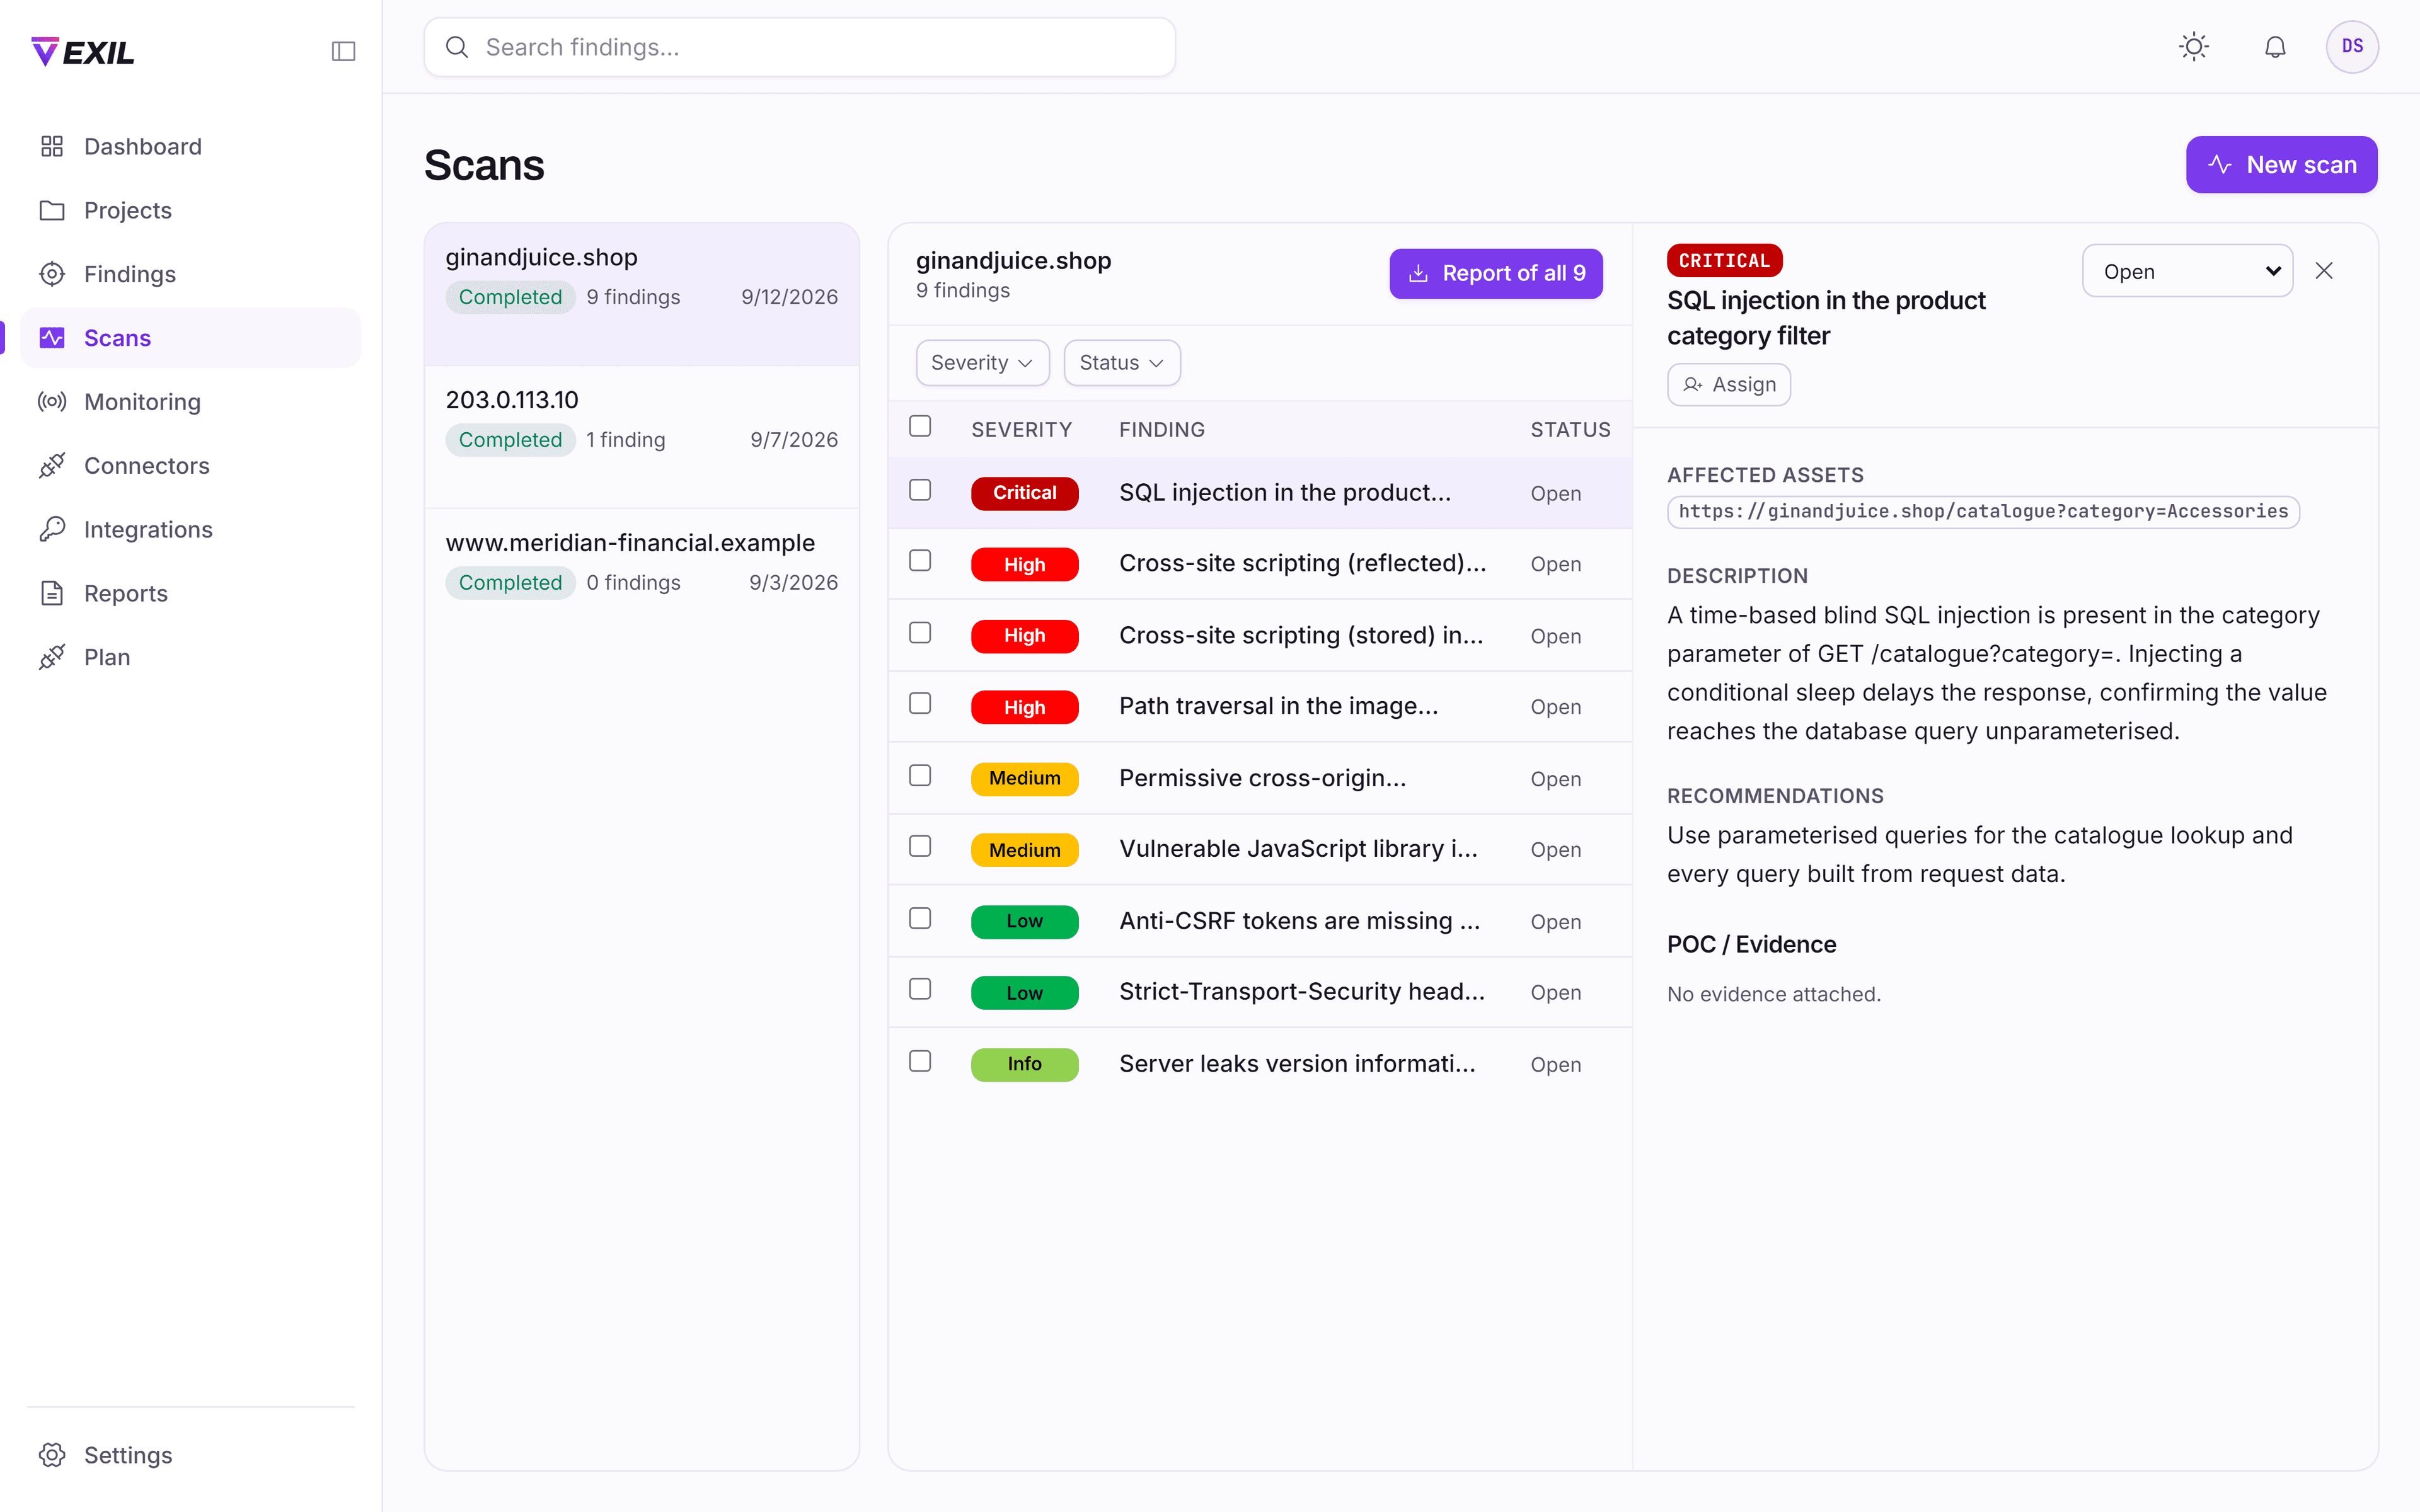The width and height of the screenshot is (2420, 1512).
Task: Click the Connectors plug icon
Action: point(52,466)
